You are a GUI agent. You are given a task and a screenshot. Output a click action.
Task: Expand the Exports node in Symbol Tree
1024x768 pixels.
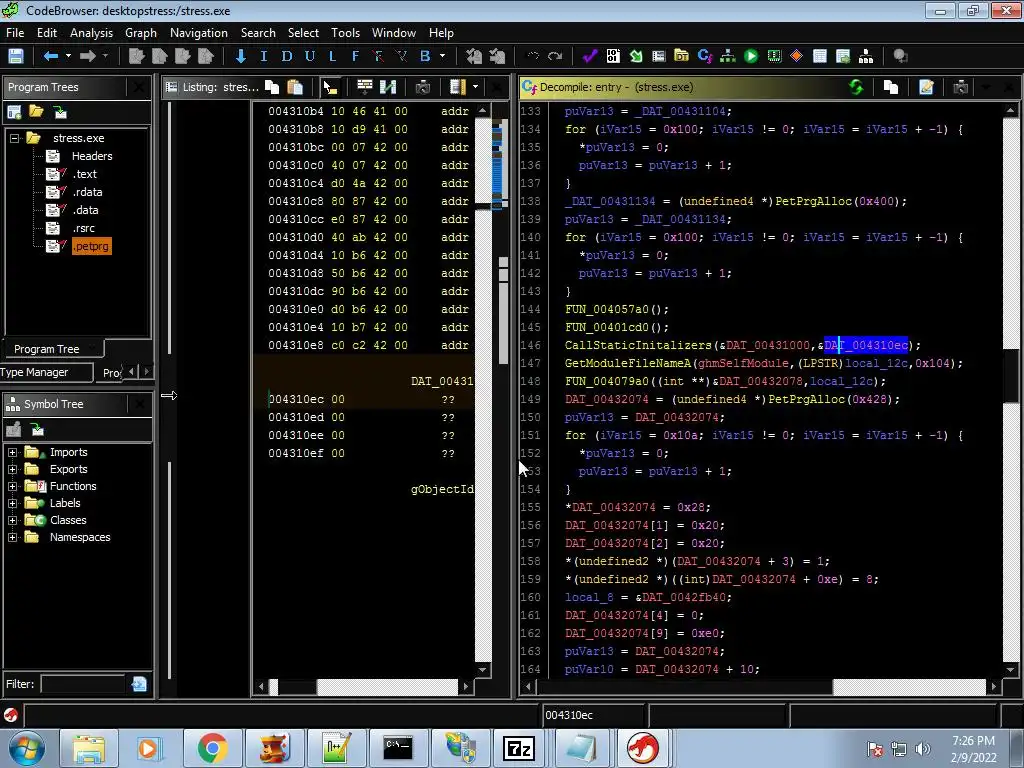[12, 470]
